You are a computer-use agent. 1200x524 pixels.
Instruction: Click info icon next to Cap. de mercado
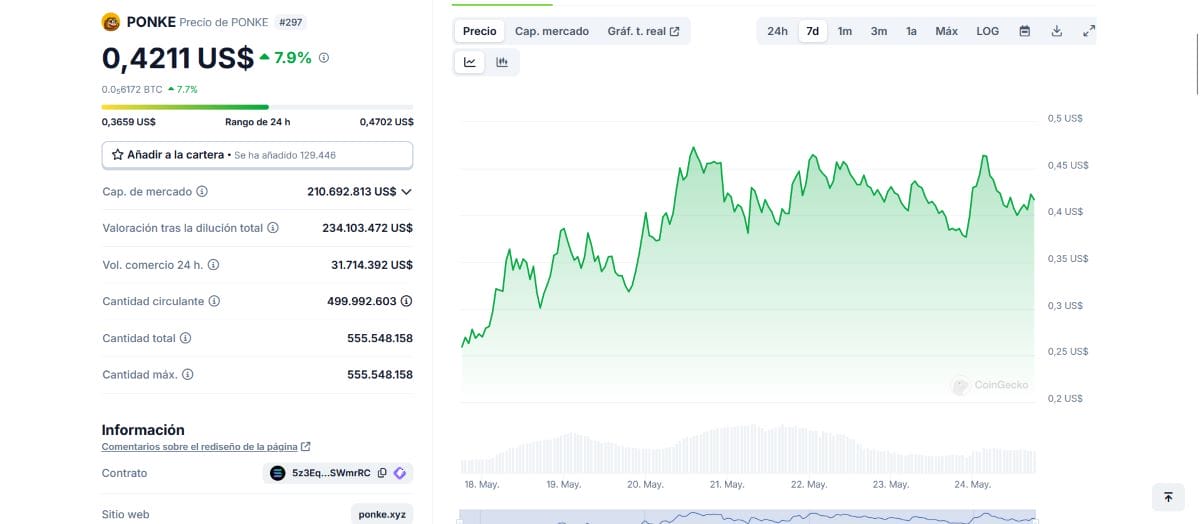pyautogui.click(x=202, y=191)
